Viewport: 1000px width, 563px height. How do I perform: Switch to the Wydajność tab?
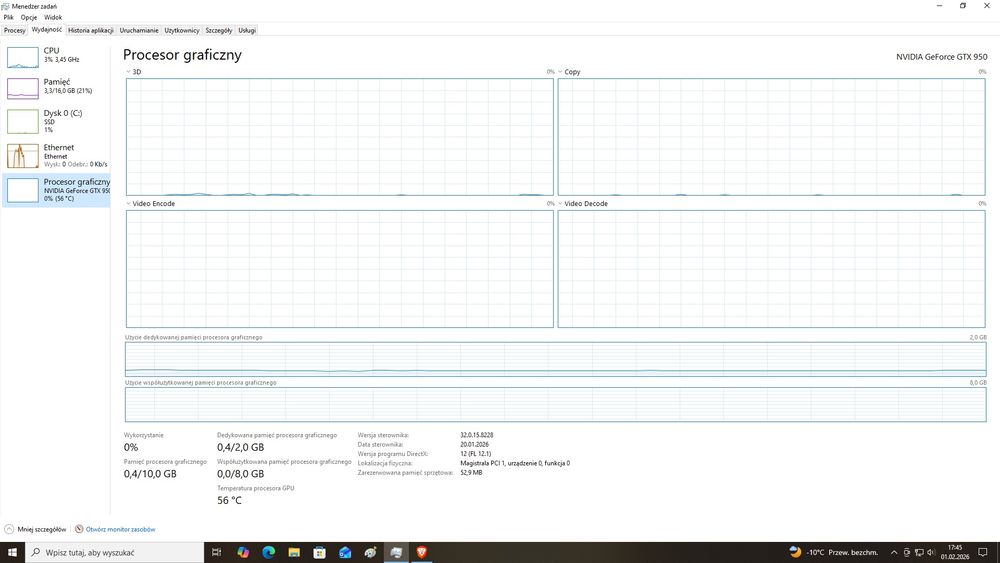47,29
